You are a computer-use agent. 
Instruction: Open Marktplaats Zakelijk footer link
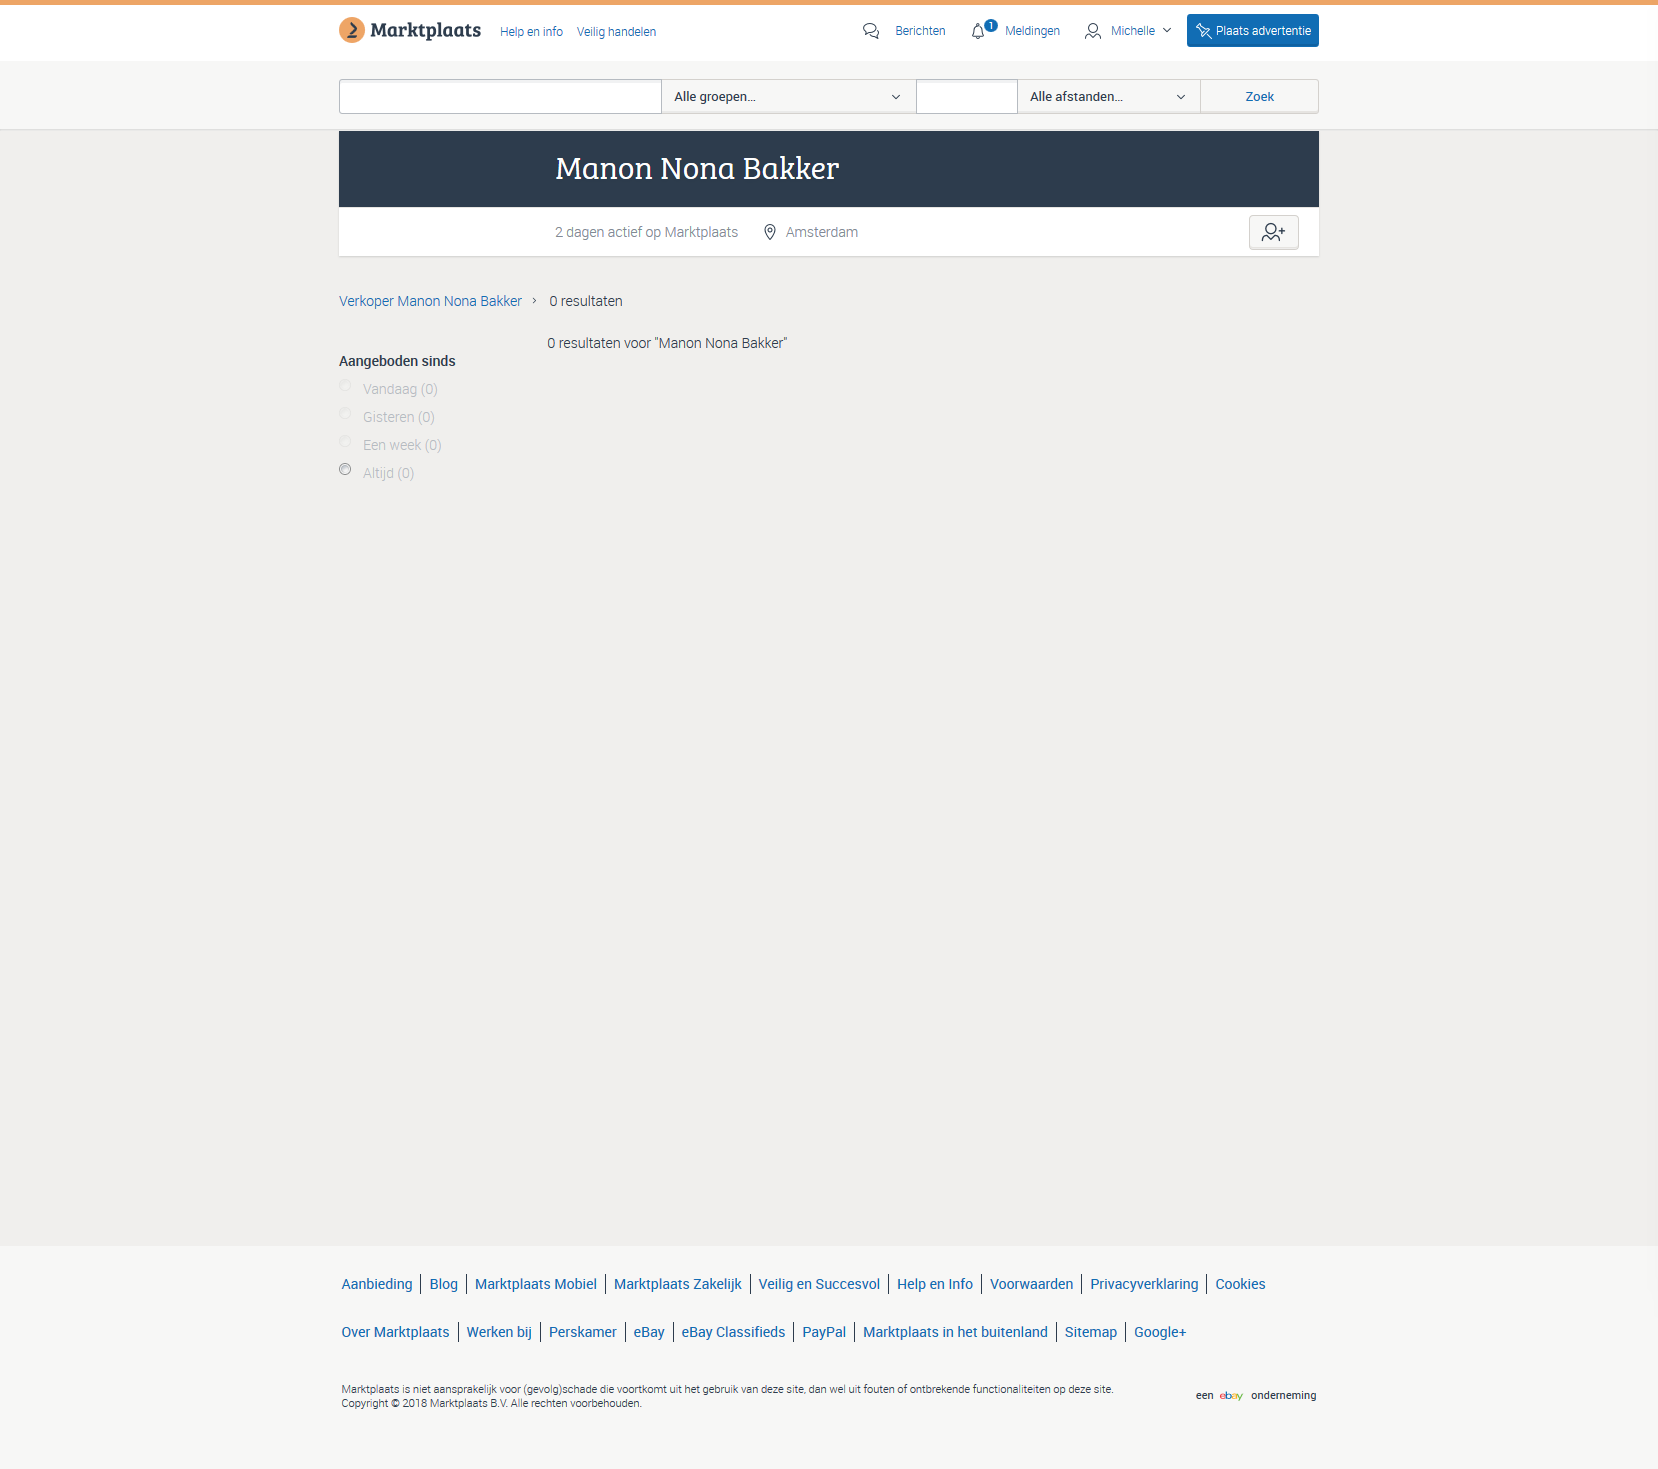point(678,1284)
